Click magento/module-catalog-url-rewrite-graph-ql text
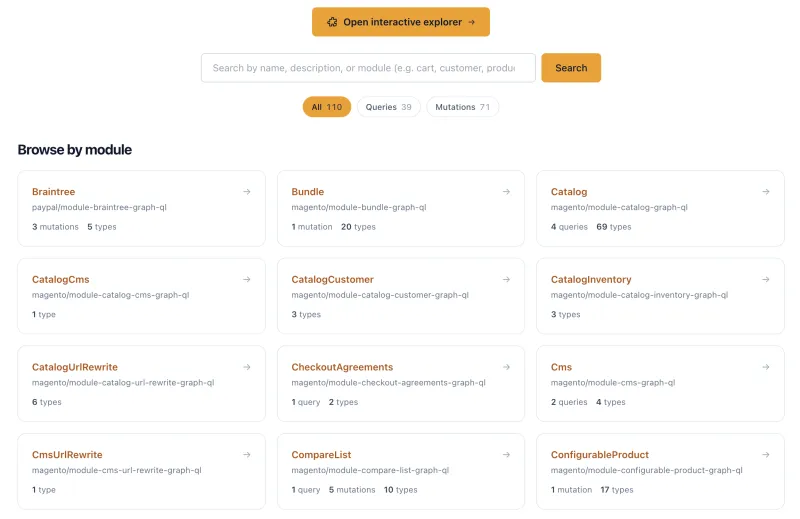 click(123, 383)
